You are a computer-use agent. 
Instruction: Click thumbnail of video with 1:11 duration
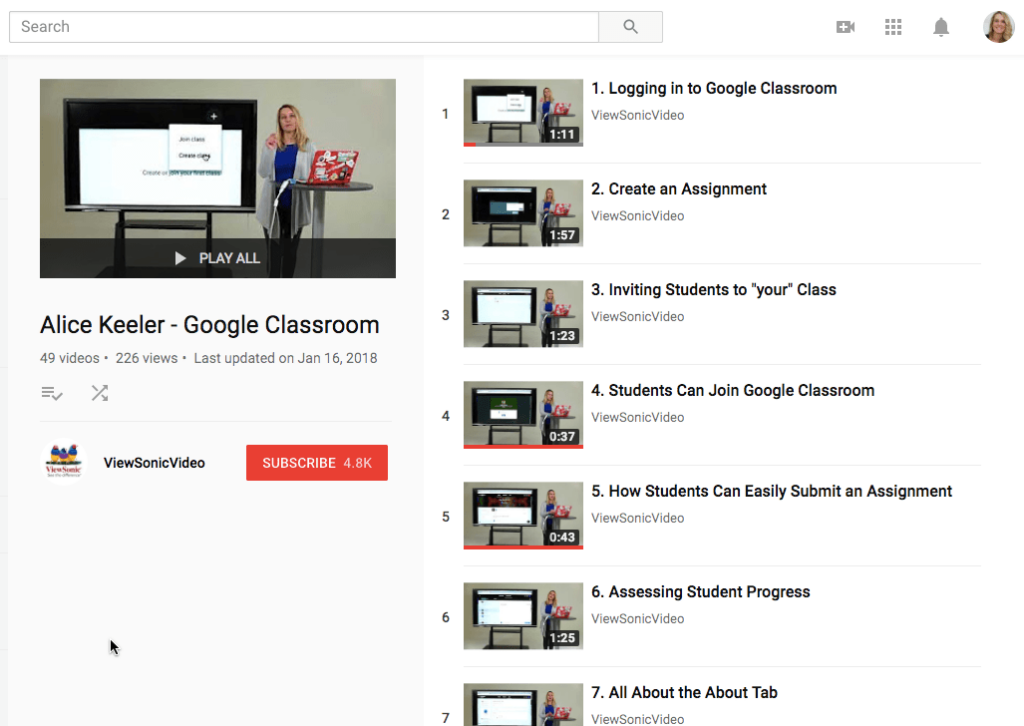(x=523, y=112)
